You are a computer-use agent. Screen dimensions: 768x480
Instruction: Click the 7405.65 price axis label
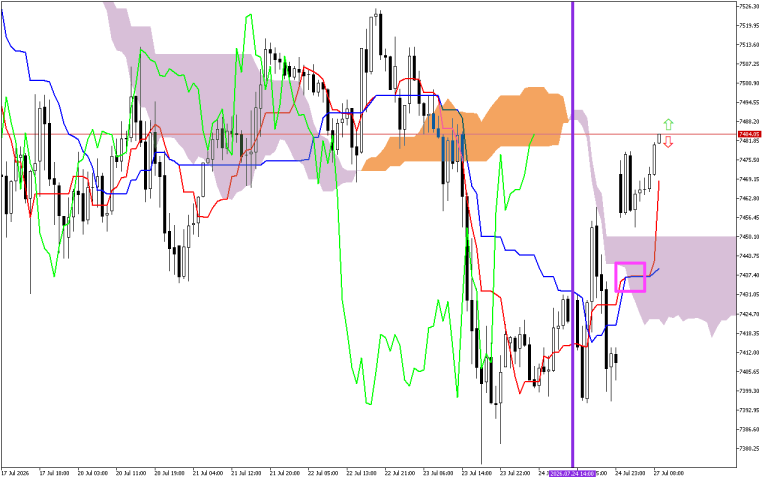tap(750, 372)
